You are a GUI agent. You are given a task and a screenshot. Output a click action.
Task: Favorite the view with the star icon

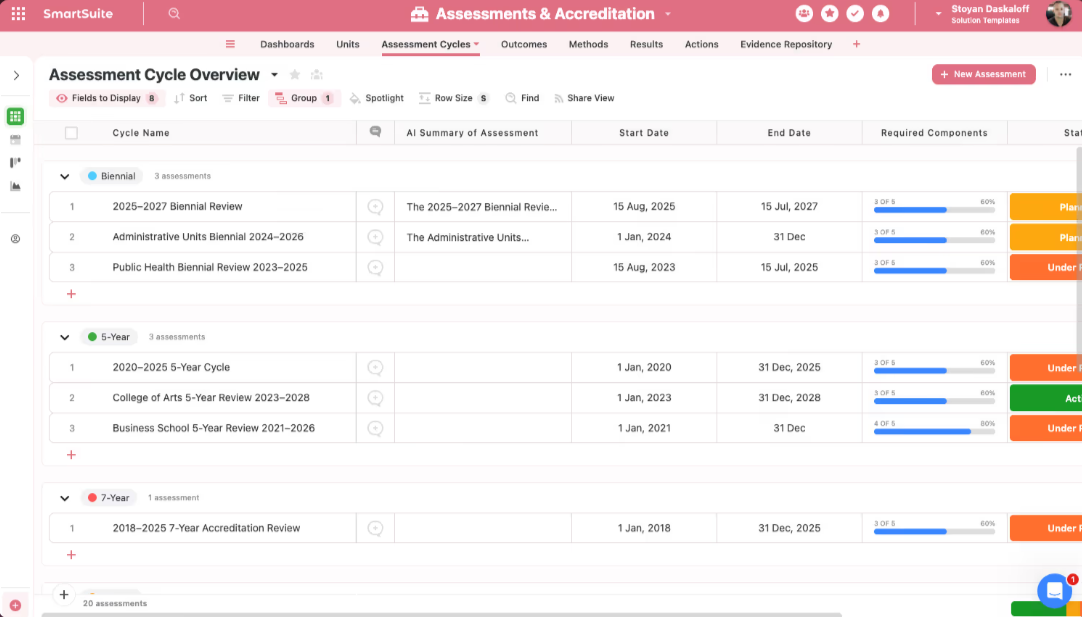[295, 75]
